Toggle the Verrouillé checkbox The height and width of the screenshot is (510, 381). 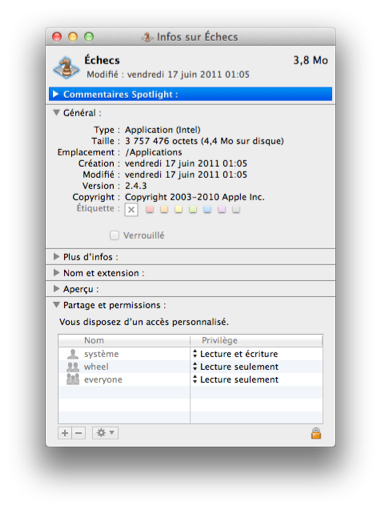(x=114, y=235)
